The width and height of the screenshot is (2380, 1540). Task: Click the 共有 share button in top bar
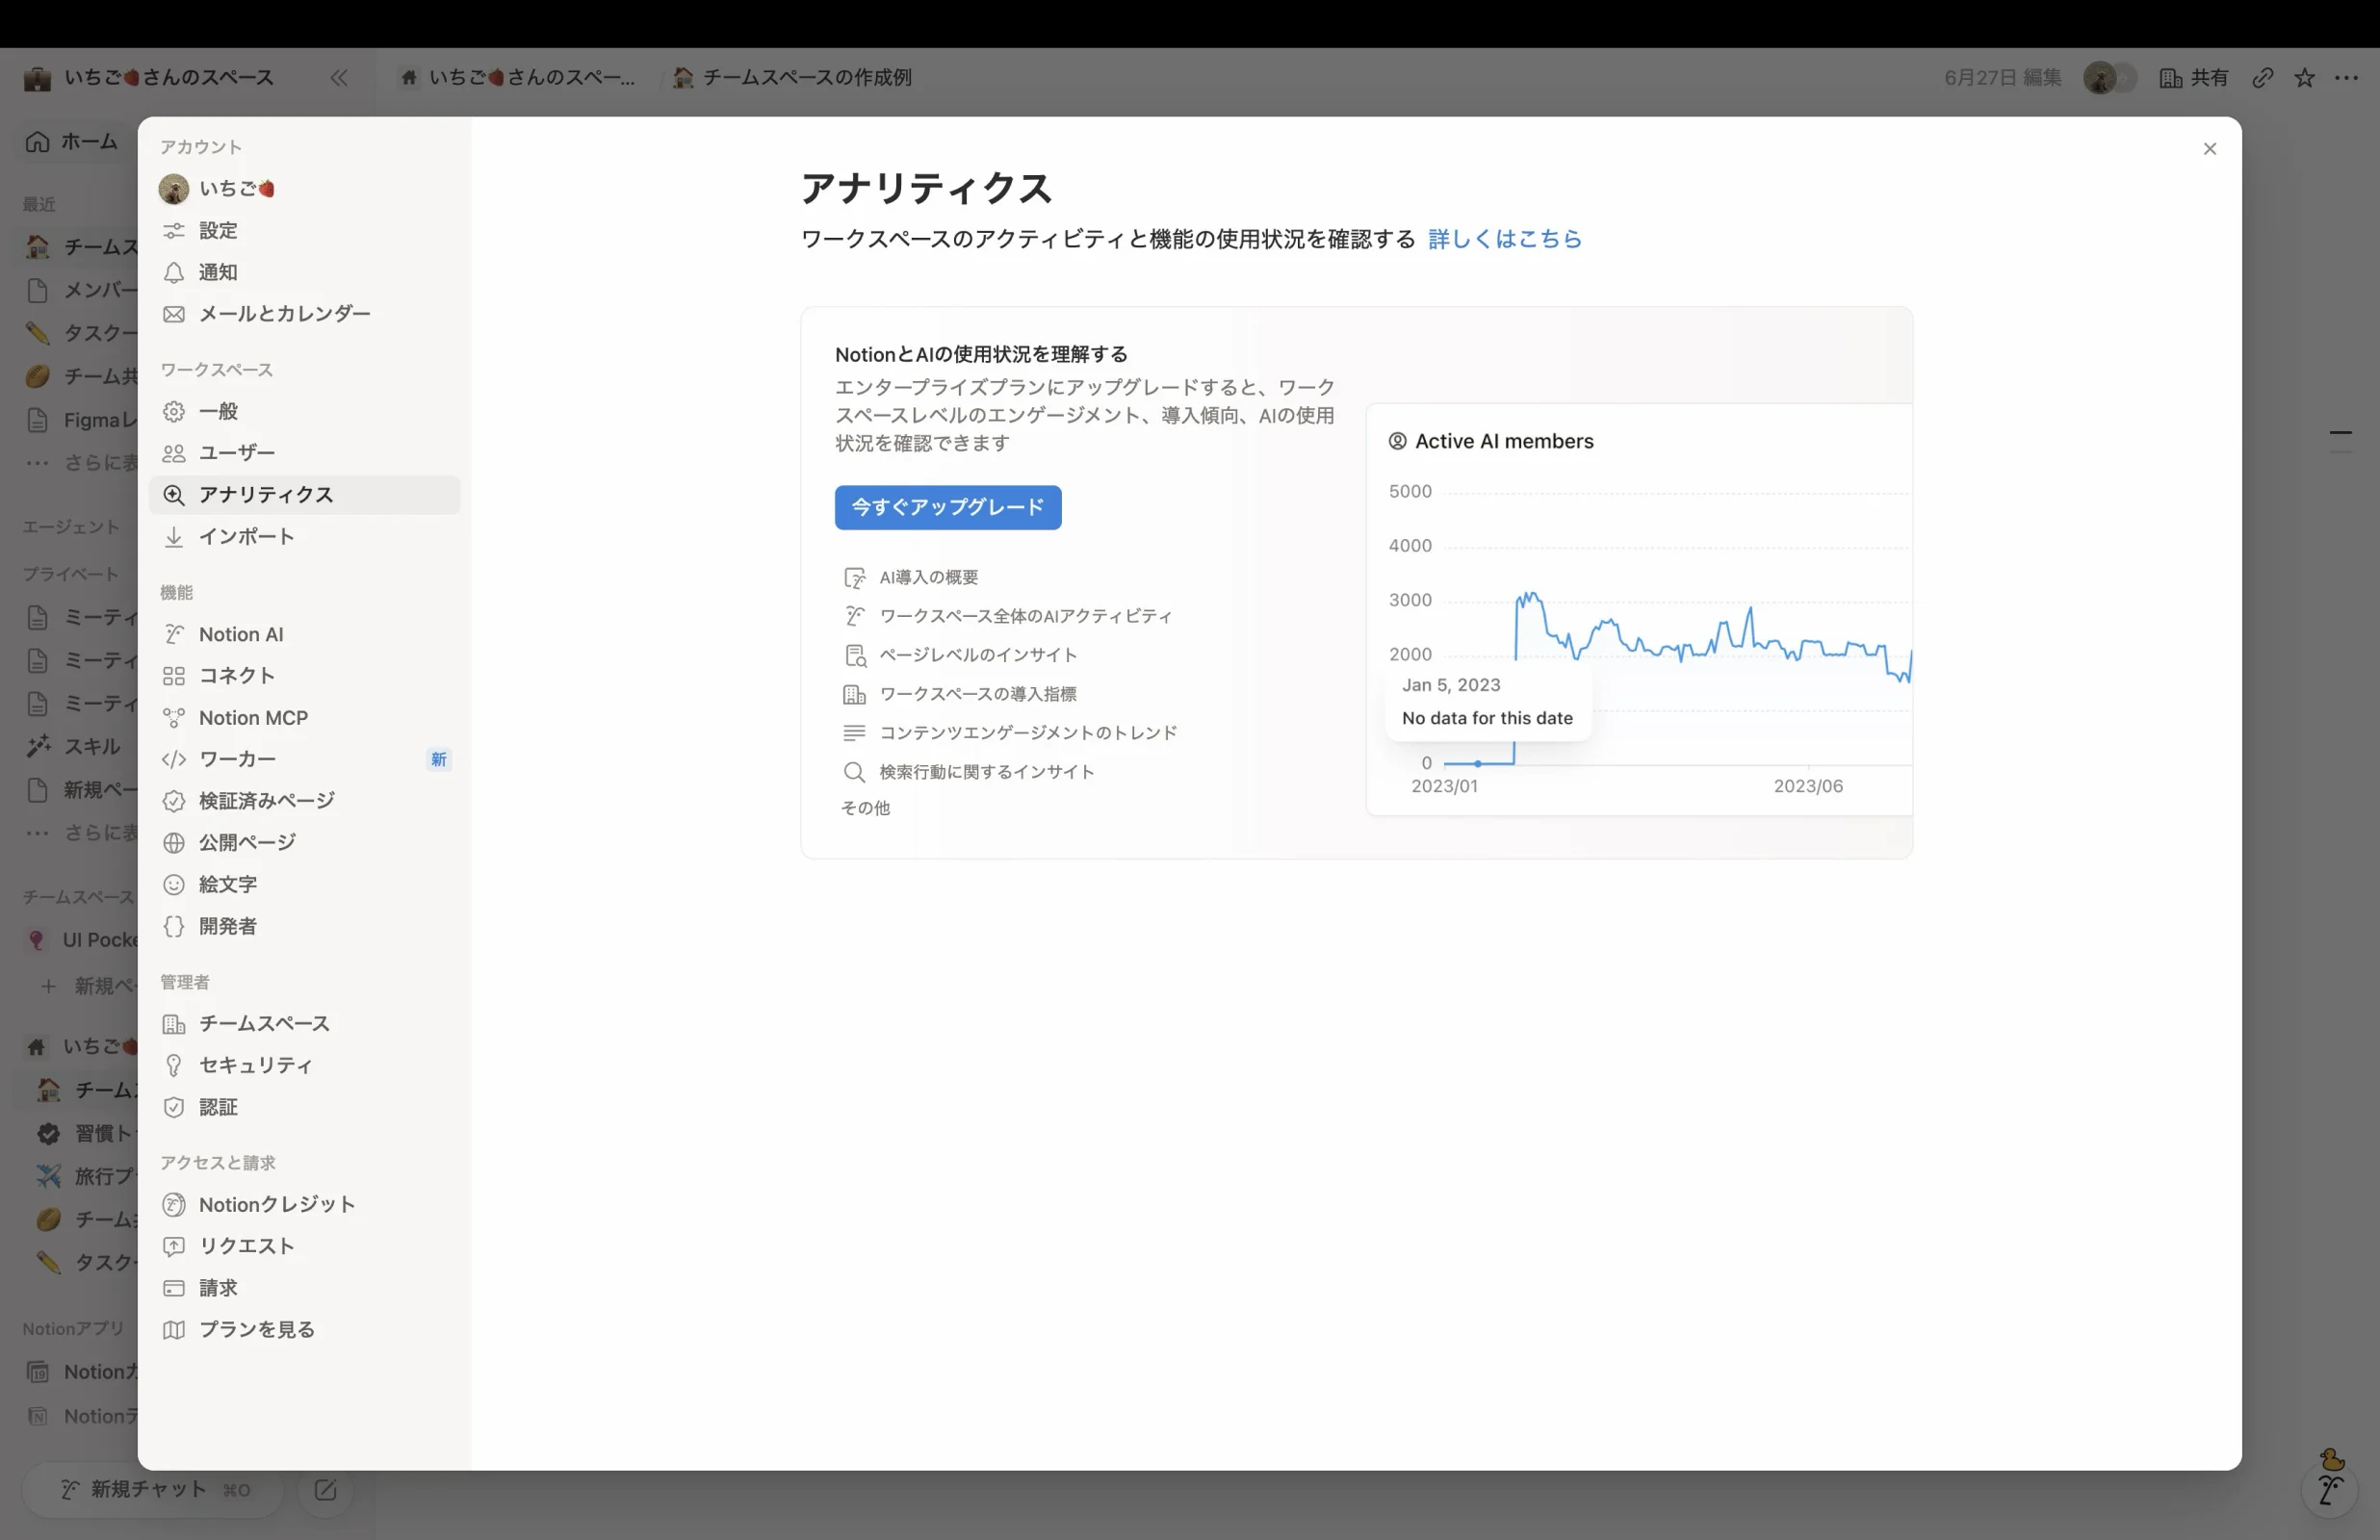(x=2193, y=78)
